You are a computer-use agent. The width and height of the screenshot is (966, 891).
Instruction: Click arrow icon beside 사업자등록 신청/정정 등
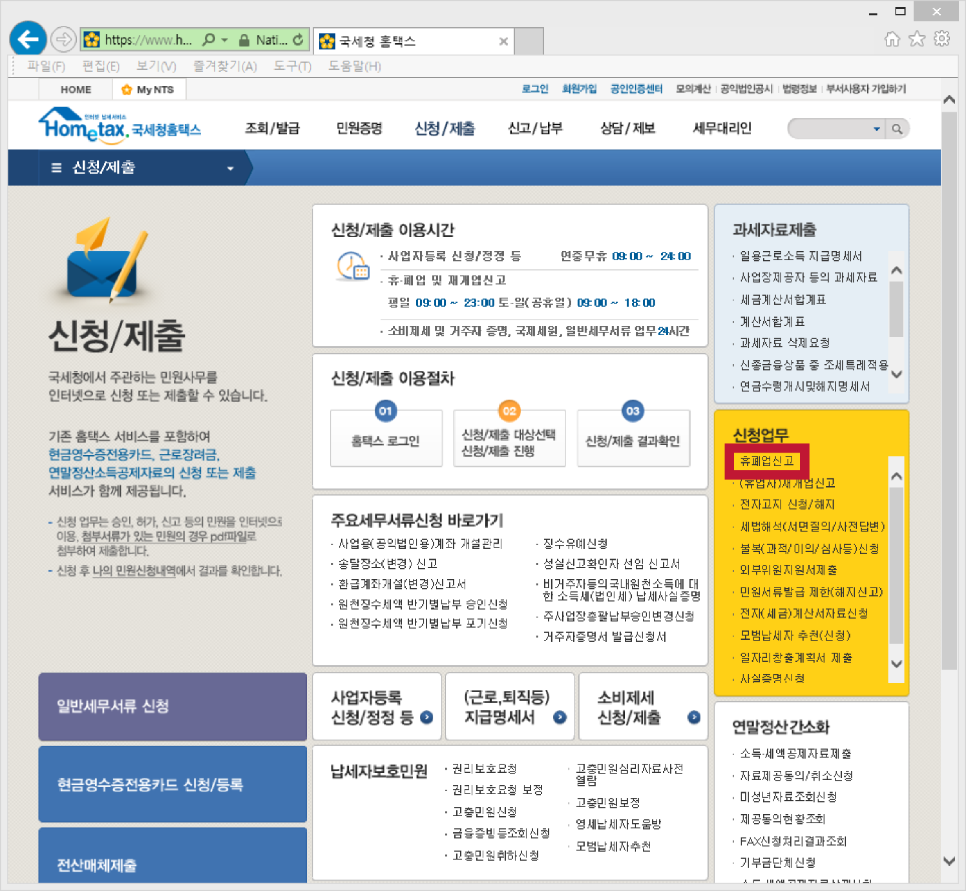427,718
